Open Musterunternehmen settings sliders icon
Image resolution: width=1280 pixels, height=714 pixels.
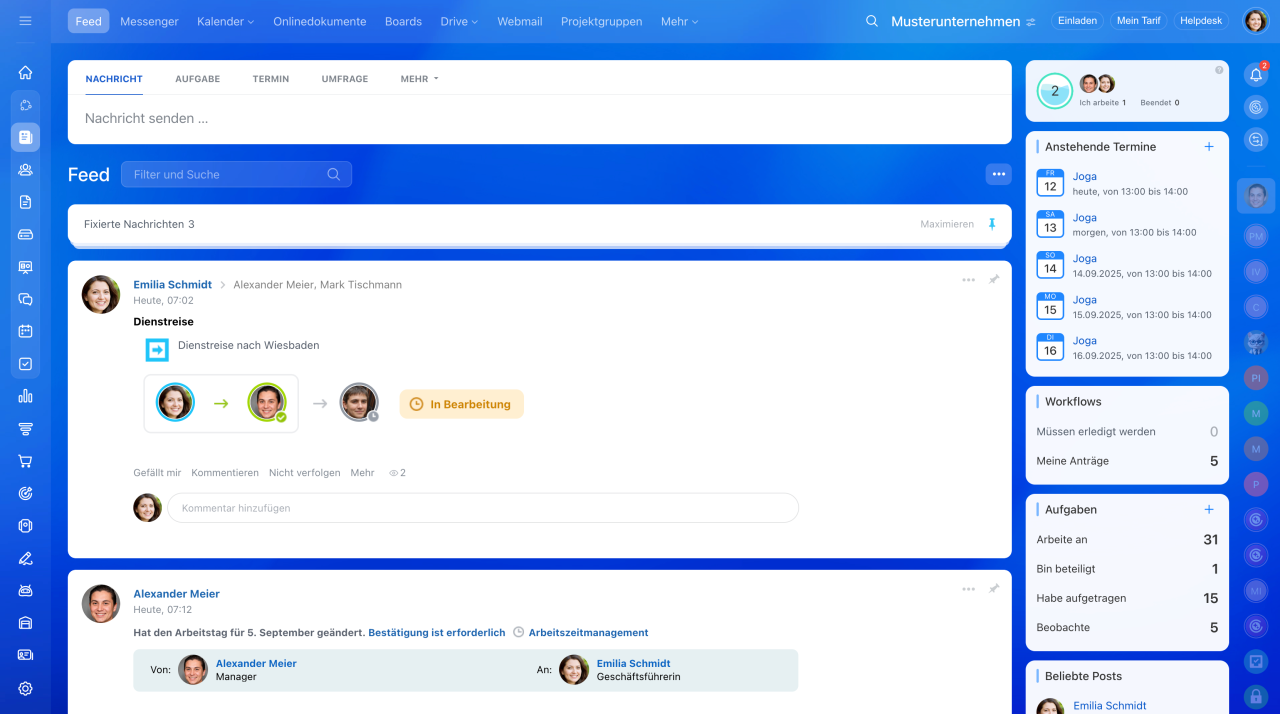[x=1031, y=22]
